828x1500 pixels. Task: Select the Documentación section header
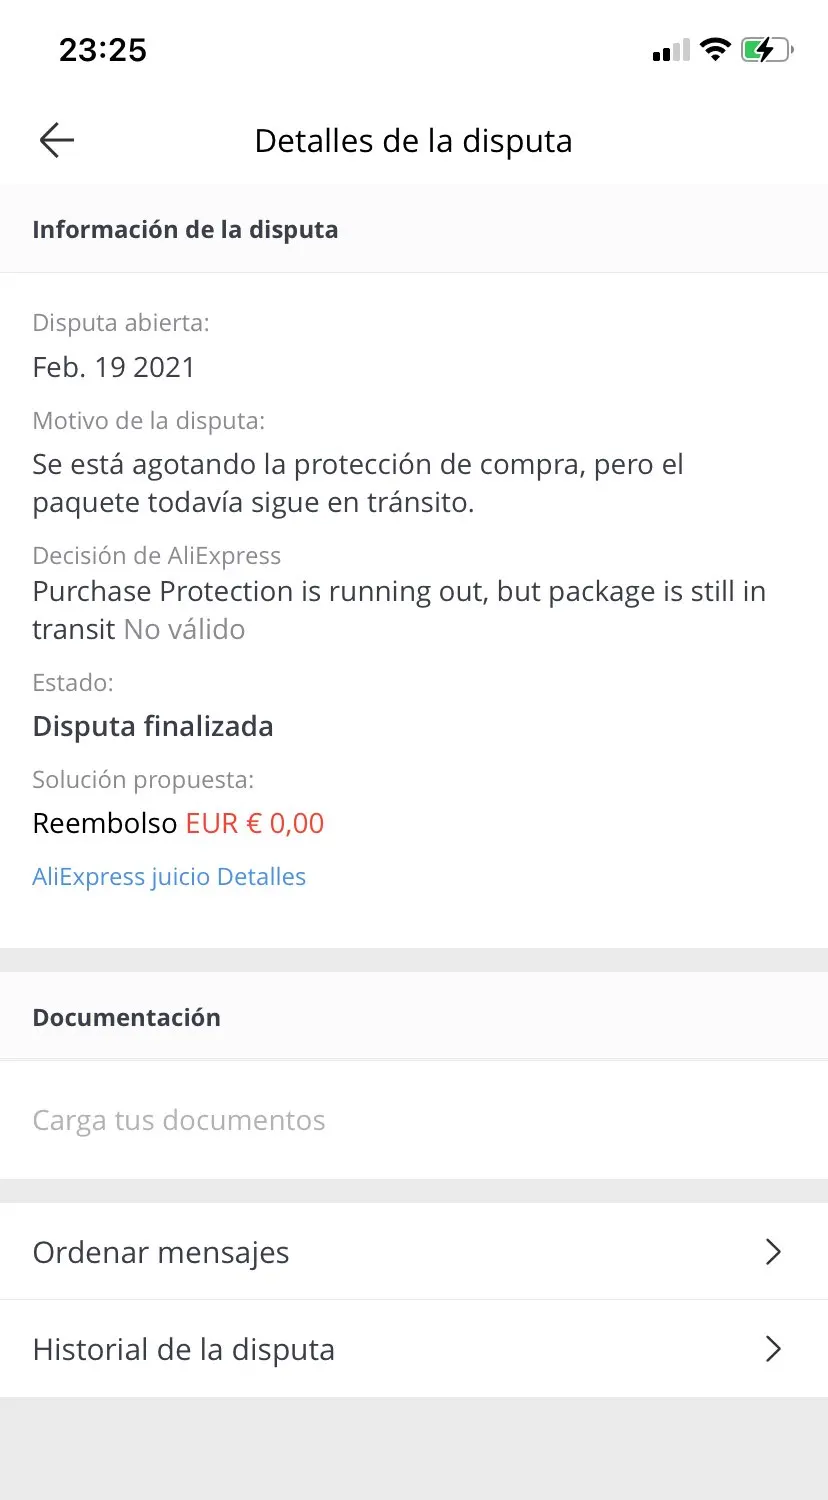coord(126,1017)
